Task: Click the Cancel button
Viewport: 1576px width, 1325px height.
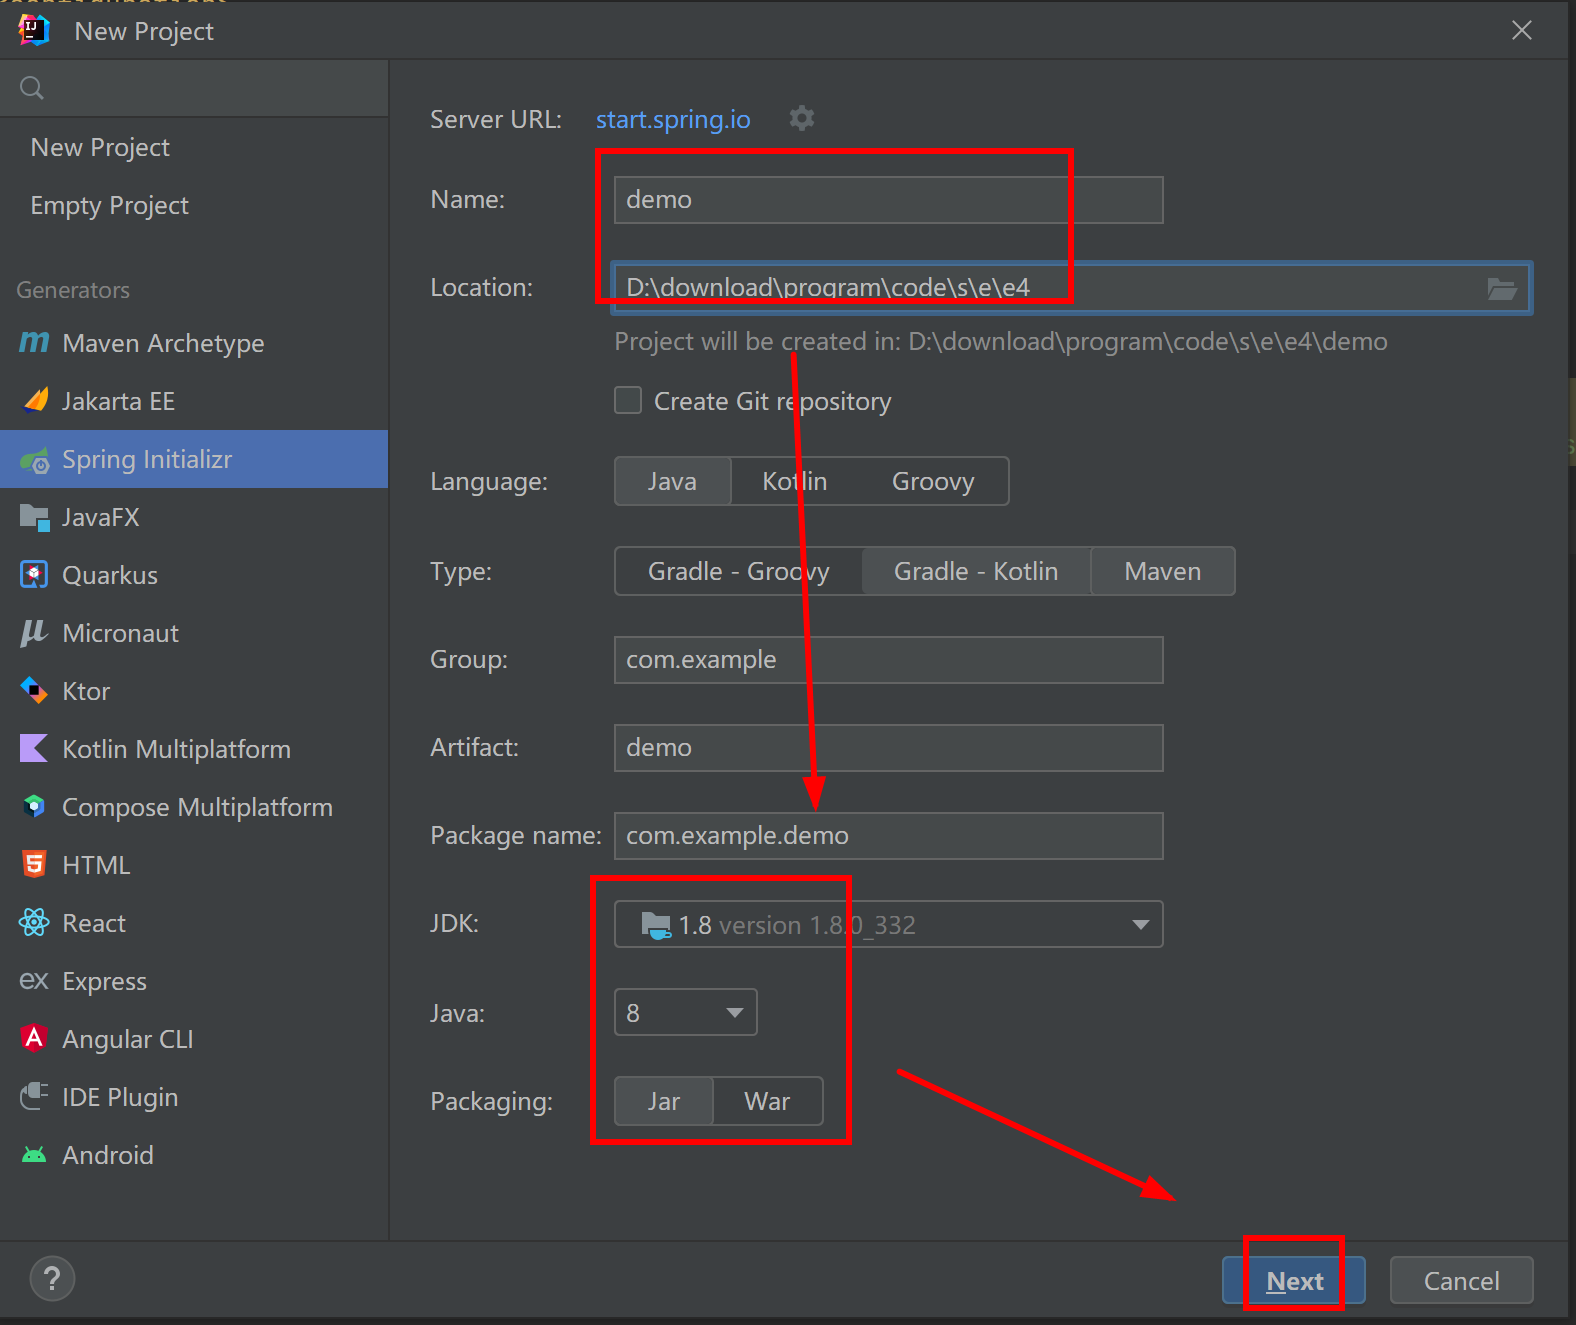Action: pyautogui.click(x=1461, y=1280)
